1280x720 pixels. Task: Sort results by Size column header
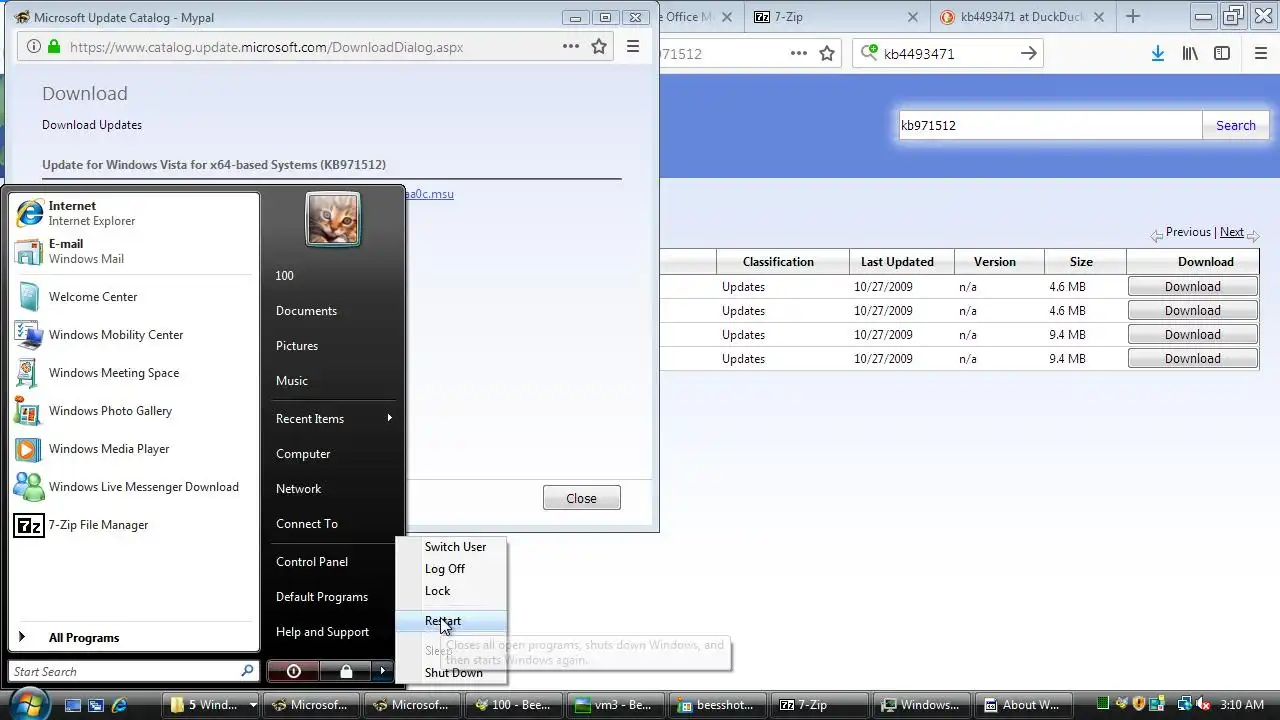coord(1081,262)
